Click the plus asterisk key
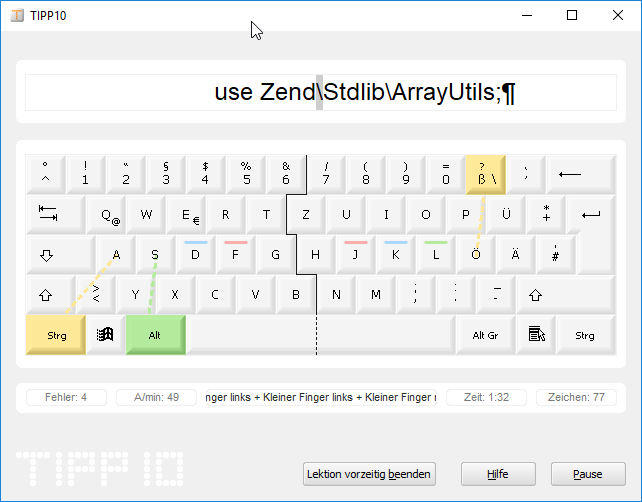 (546, 215)
